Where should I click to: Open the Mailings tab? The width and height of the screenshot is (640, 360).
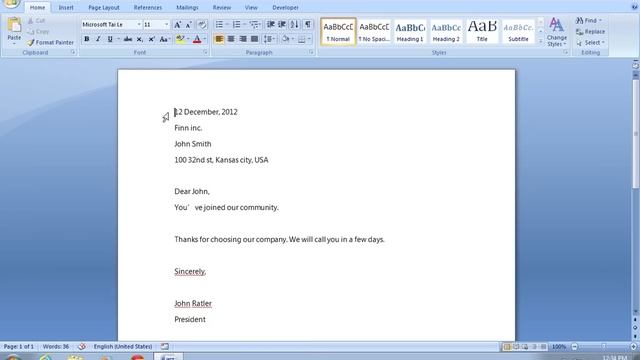point(187,7)
